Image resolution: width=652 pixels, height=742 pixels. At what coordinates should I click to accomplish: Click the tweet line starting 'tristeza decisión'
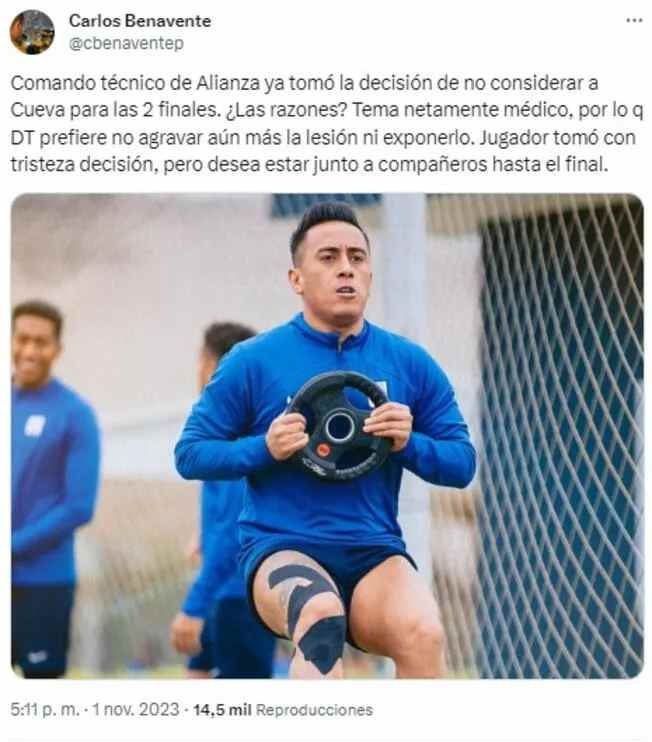coord(309,164)
